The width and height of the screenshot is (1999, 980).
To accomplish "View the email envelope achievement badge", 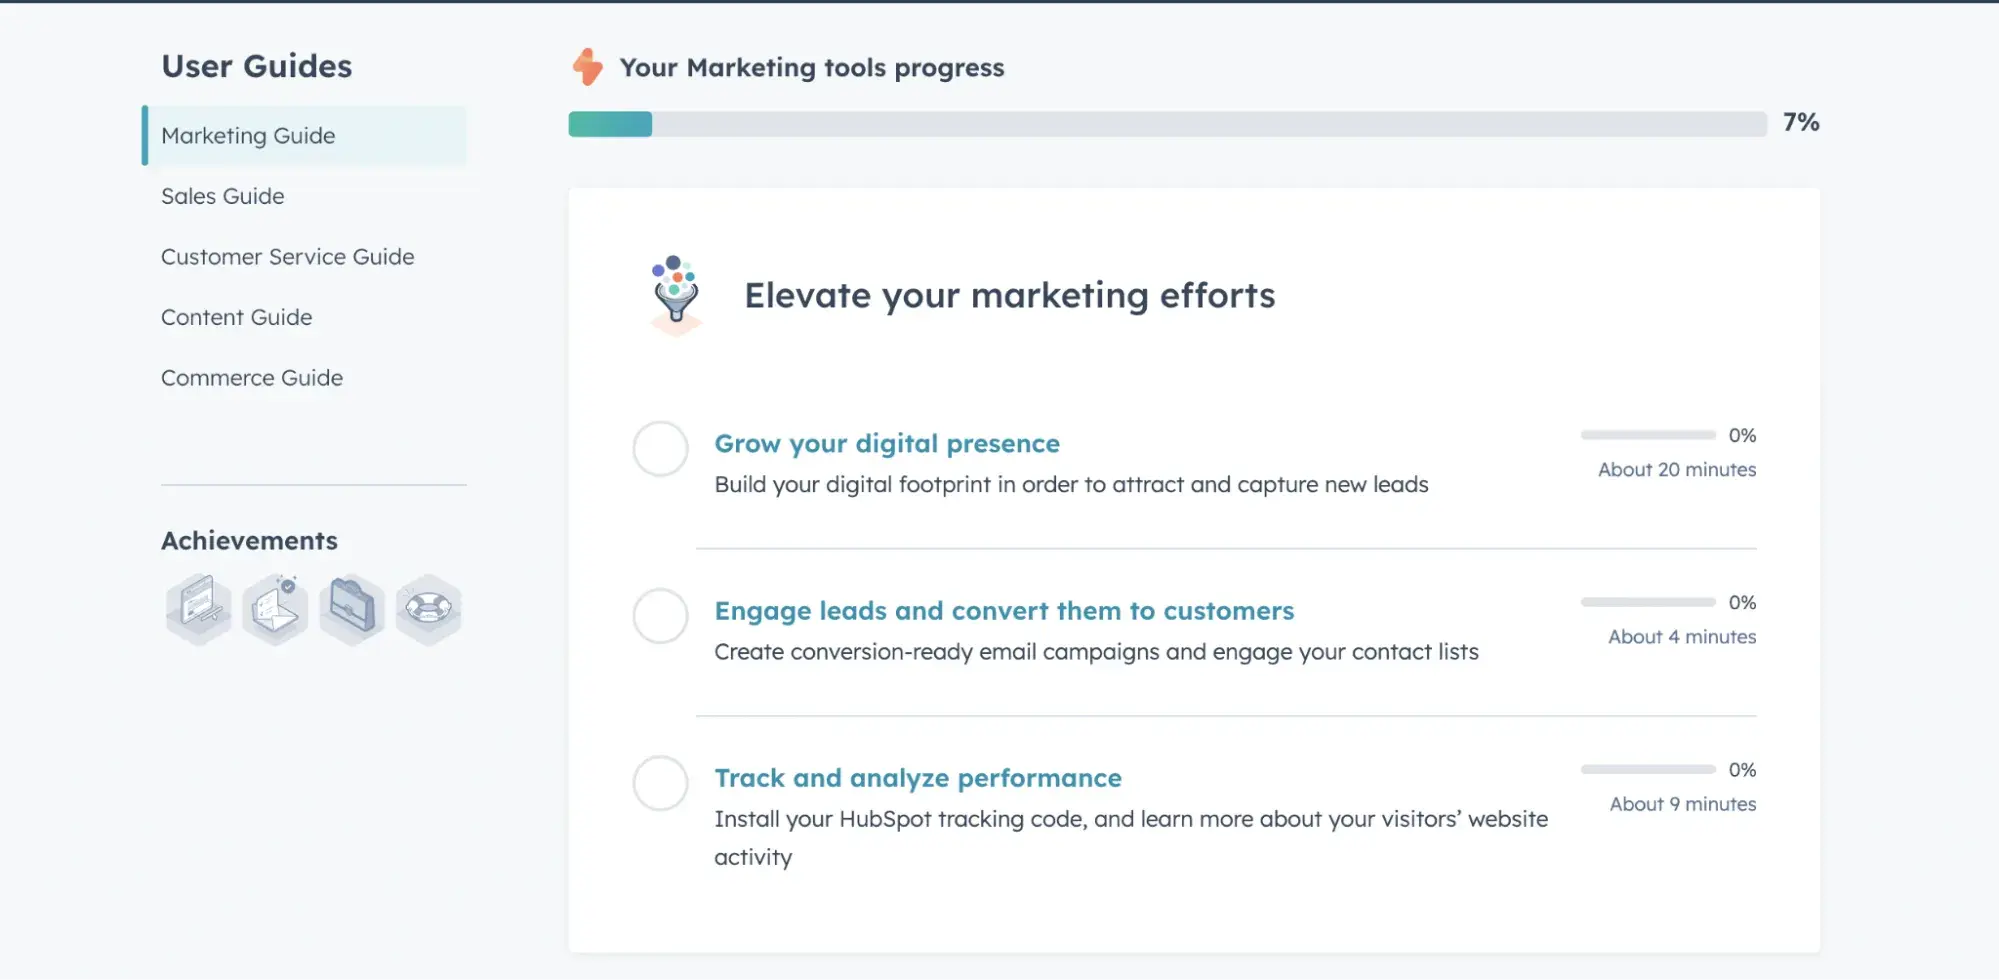I will tap(274, 607).
